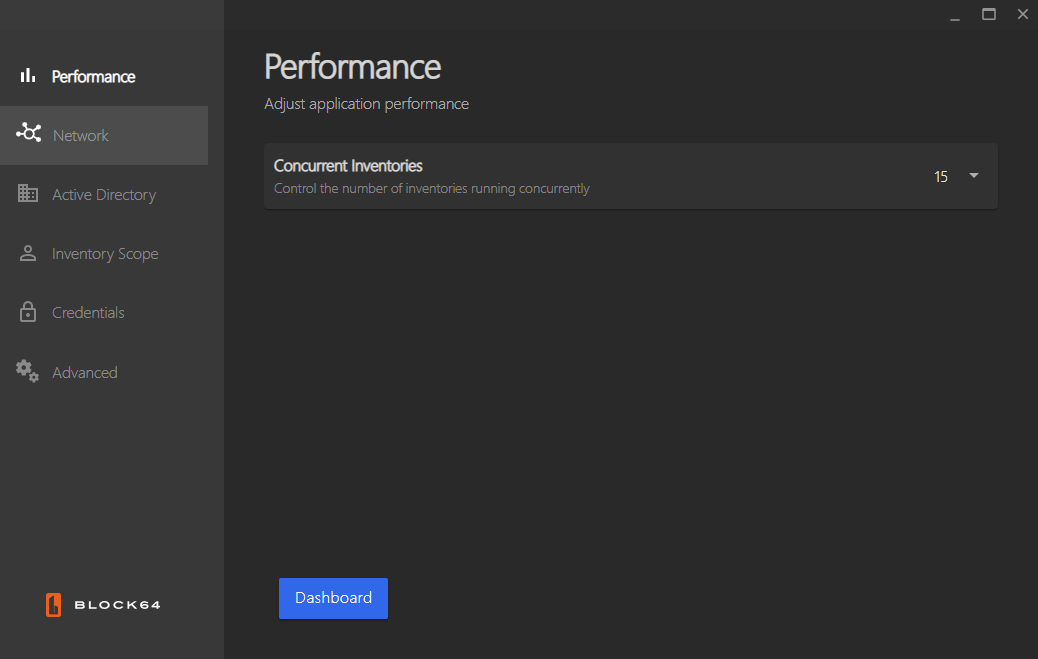Click the orange Block64 emblem at bottom left
This screenshot has width=1038, height=659.
[x=52, y=604]
